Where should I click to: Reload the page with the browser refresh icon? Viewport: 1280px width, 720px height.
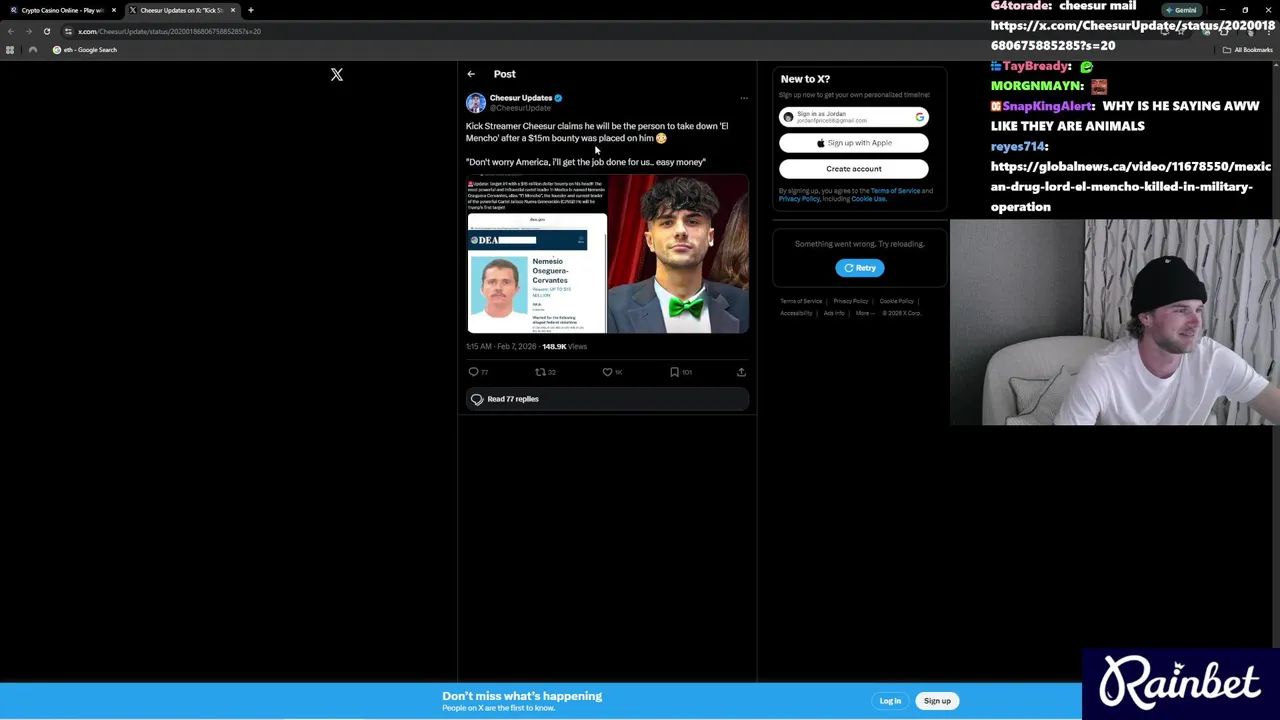[x=46, y=31]
